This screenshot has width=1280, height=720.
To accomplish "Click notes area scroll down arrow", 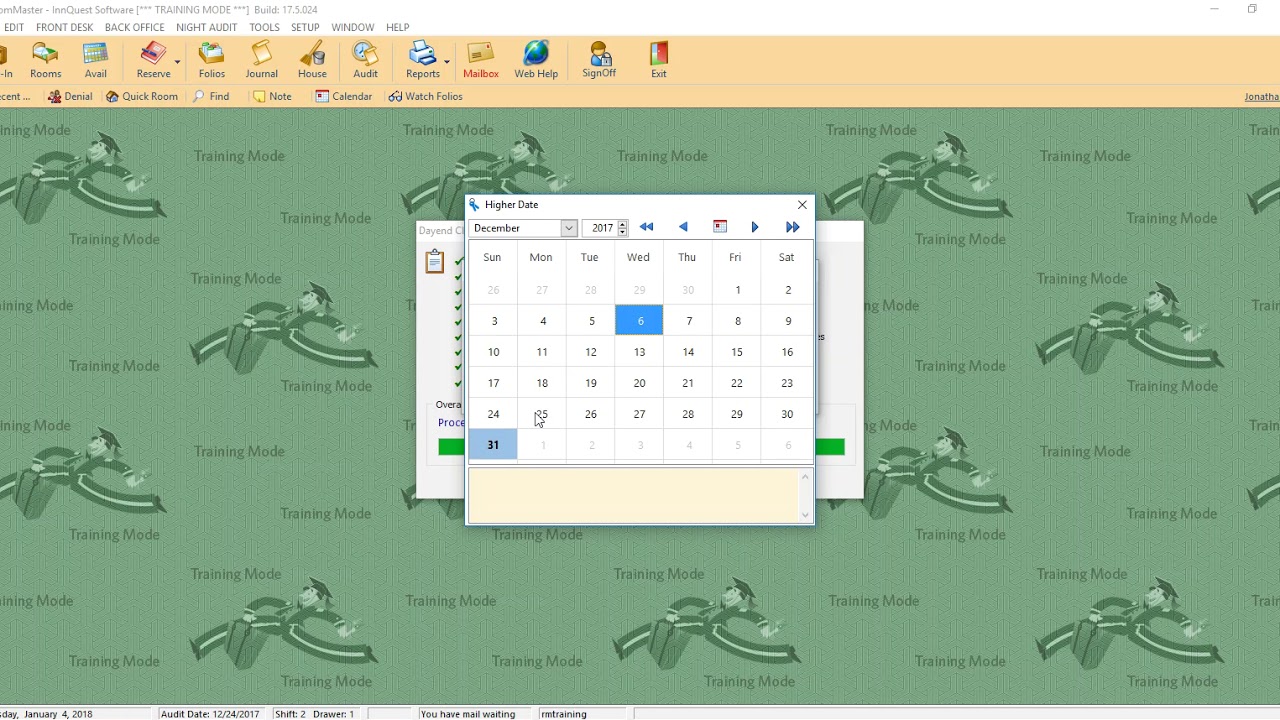I will pos(806,516).
